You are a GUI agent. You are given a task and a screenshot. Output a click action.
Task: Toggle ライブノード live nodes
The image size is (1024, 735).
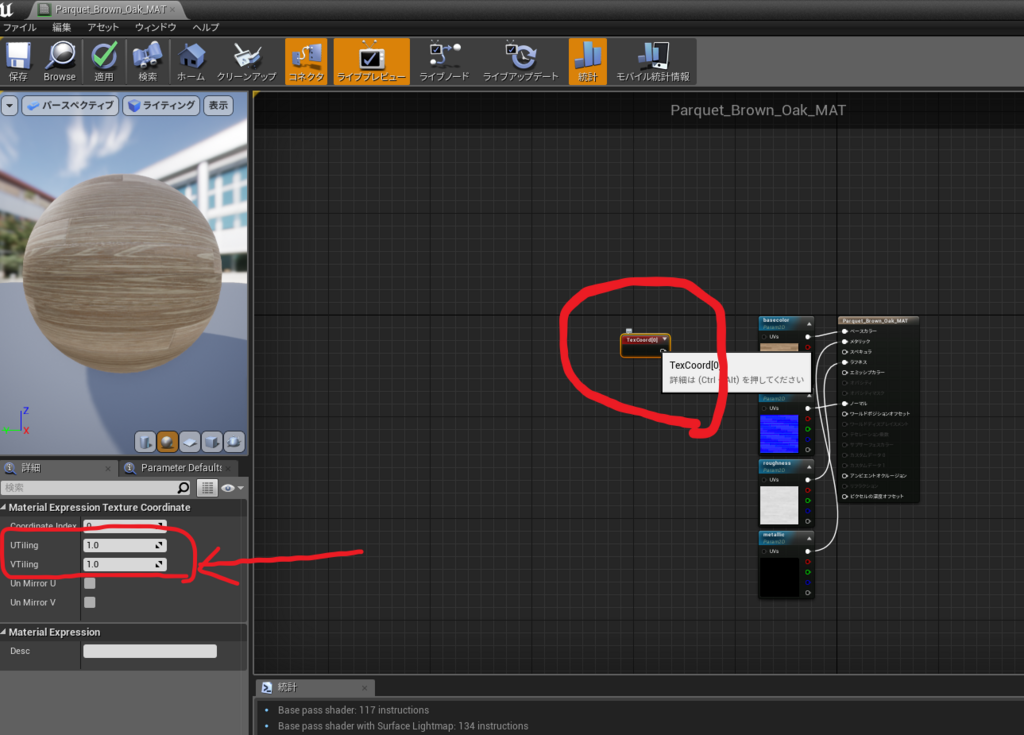pos(444,61)
